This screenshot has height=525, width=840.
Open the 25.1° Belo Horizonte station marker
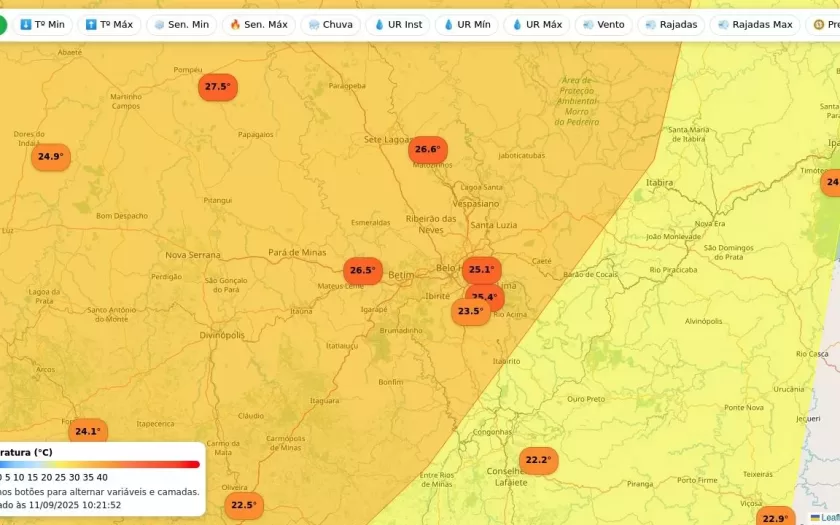(x=481, y=269)
